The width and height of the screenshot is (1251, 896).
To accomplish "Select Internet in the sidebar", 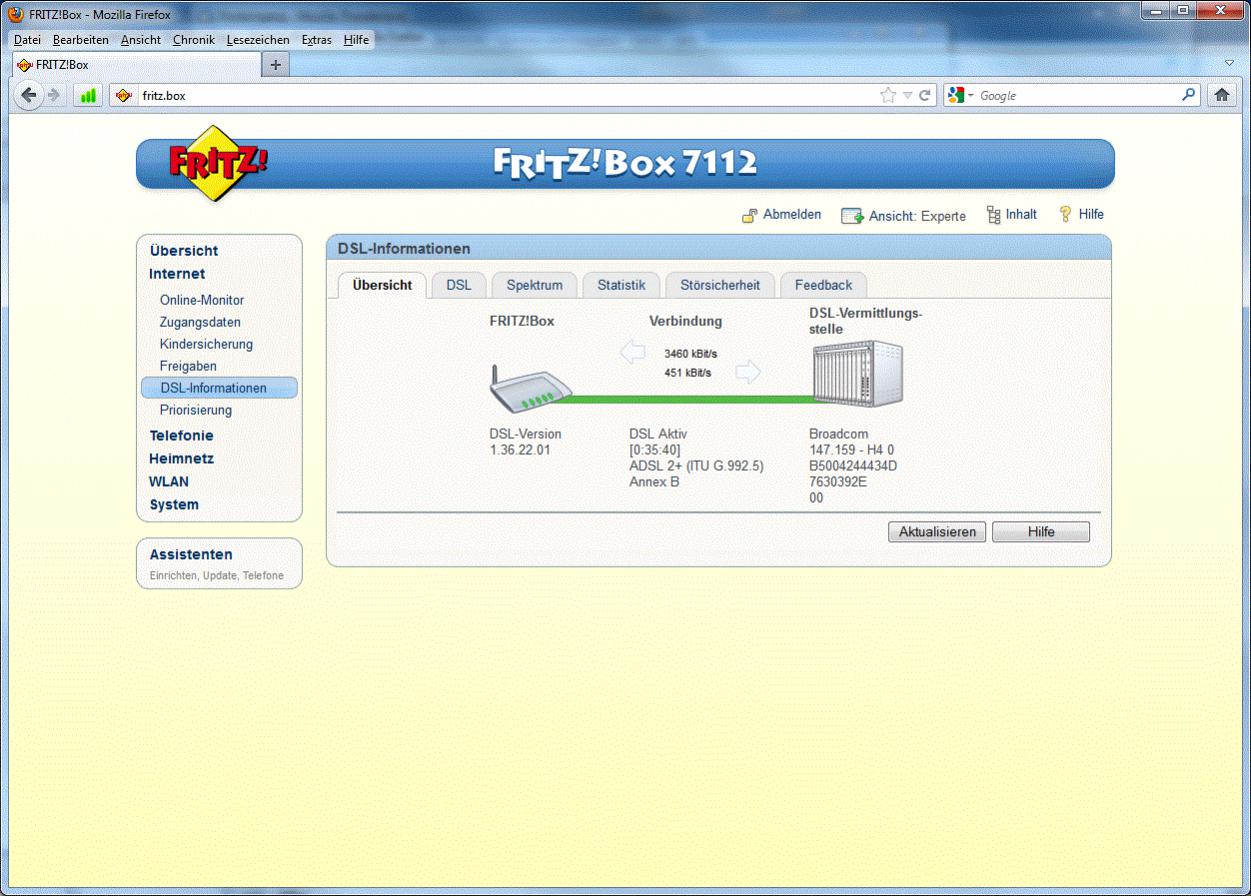I will click(x=177, y=274).
